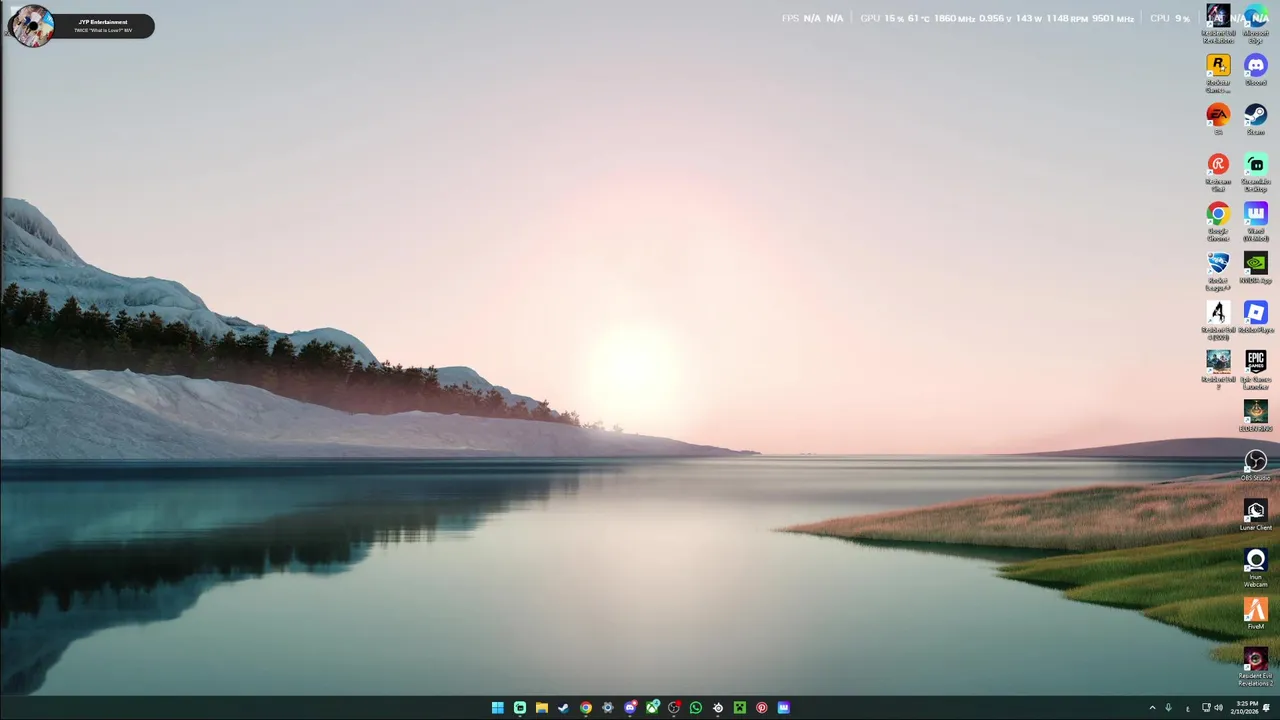1280x720 pixels.
Task: Open Resident Evil Revelations 2 desktop shortcut
Action: tap(1255, 667)
